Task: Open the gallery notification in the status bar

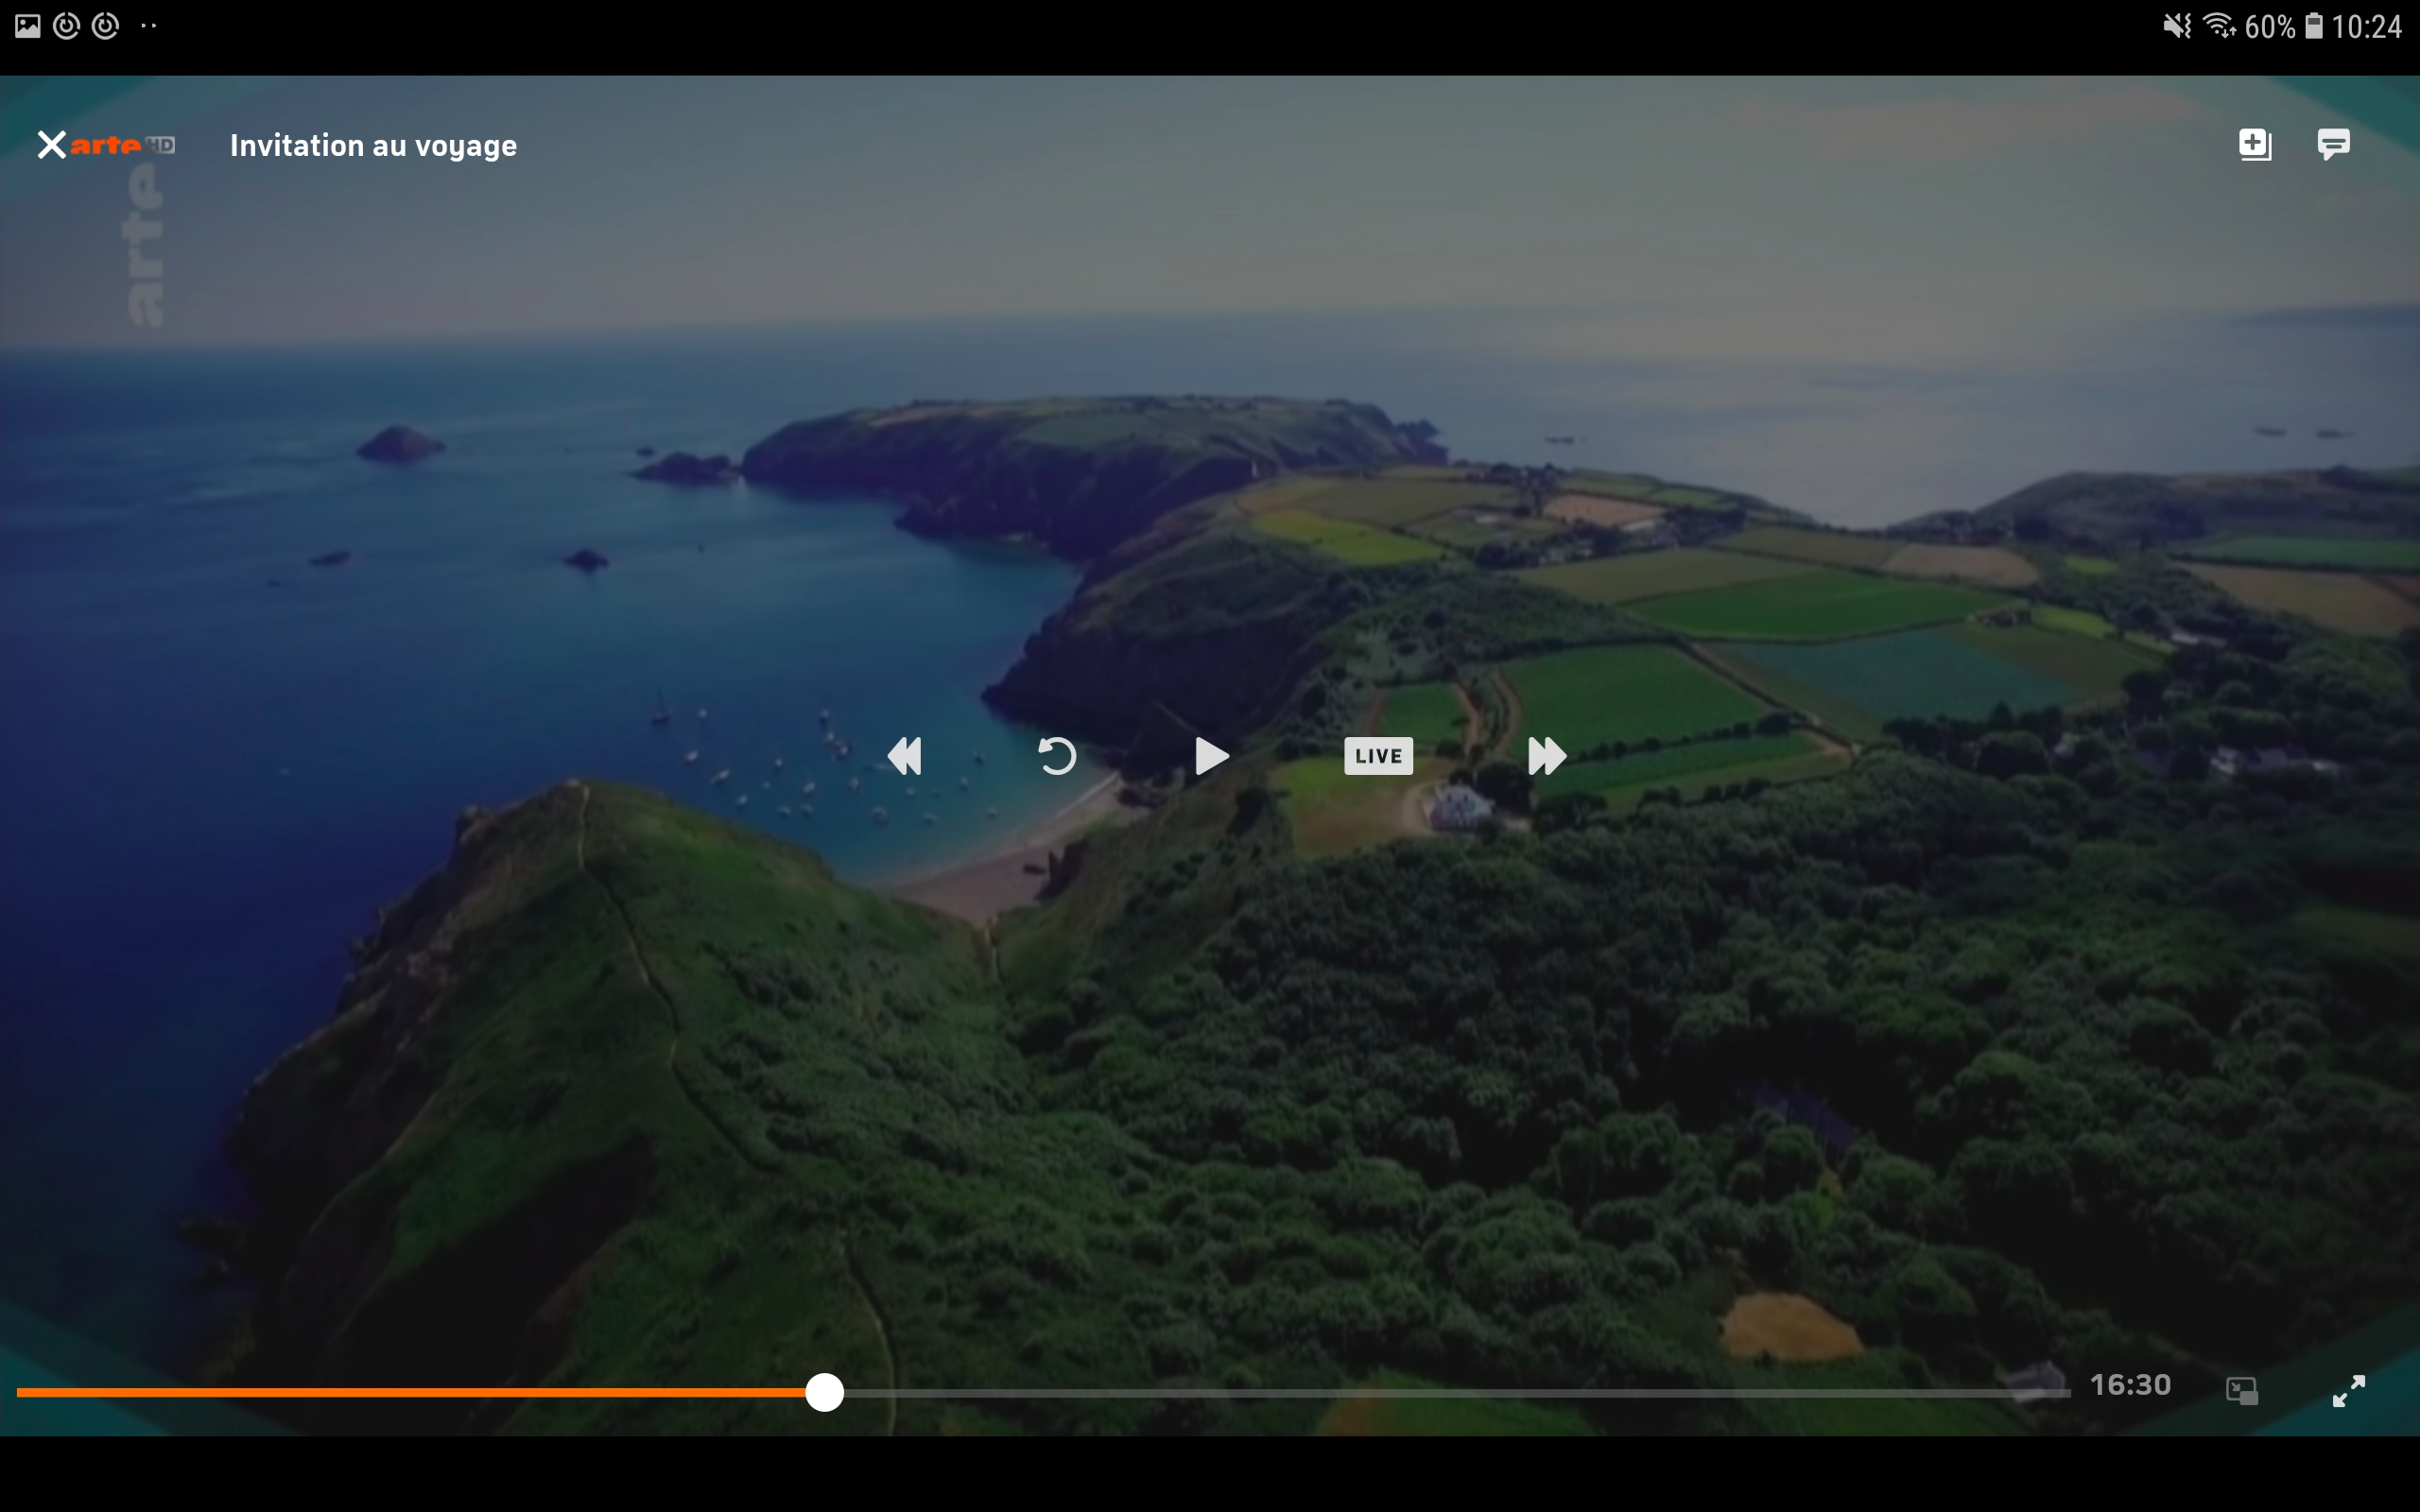Action: coord(28,26)
